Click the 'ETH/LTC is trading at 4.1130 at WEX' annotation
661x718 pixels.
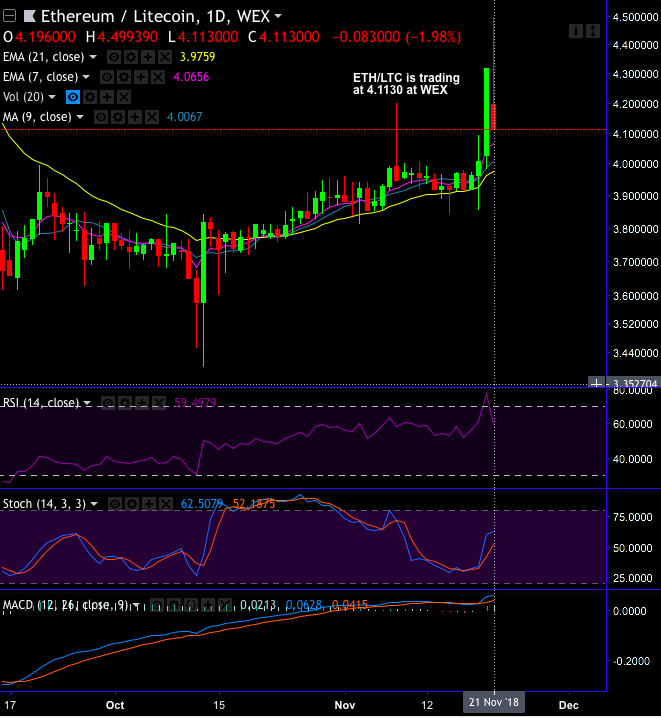pos(406,84)
